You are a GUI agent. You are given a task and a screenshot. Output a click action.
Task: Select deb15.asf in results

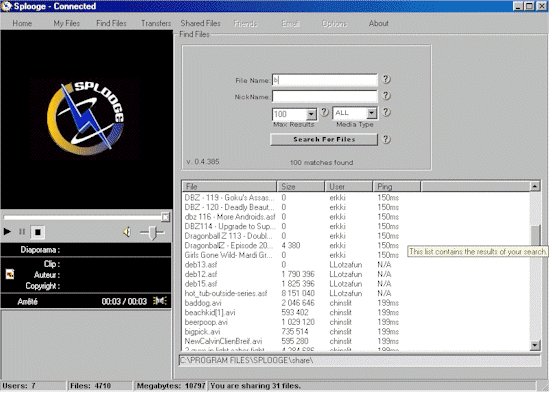tap(201, 284)
